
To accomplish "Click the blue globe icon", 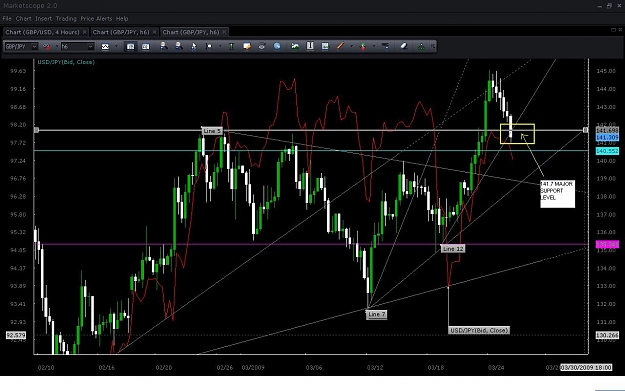I will click(x=277, y=46).
